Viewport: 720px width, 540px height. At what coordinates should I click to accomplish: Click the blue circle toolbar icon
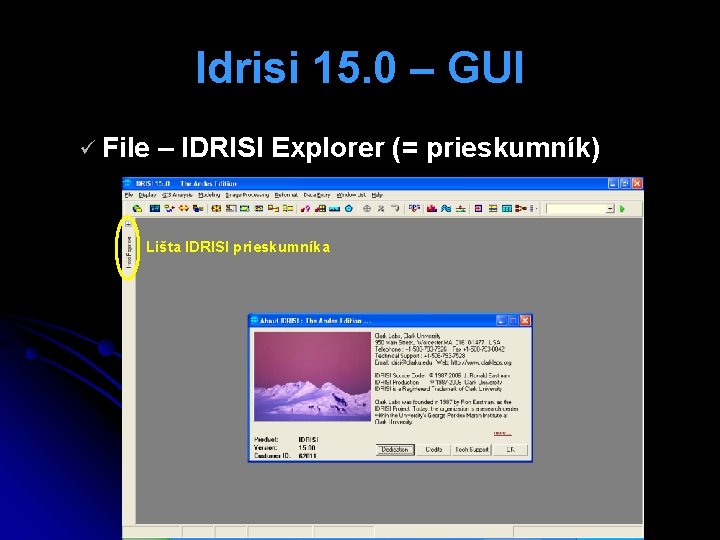[349, 208]
